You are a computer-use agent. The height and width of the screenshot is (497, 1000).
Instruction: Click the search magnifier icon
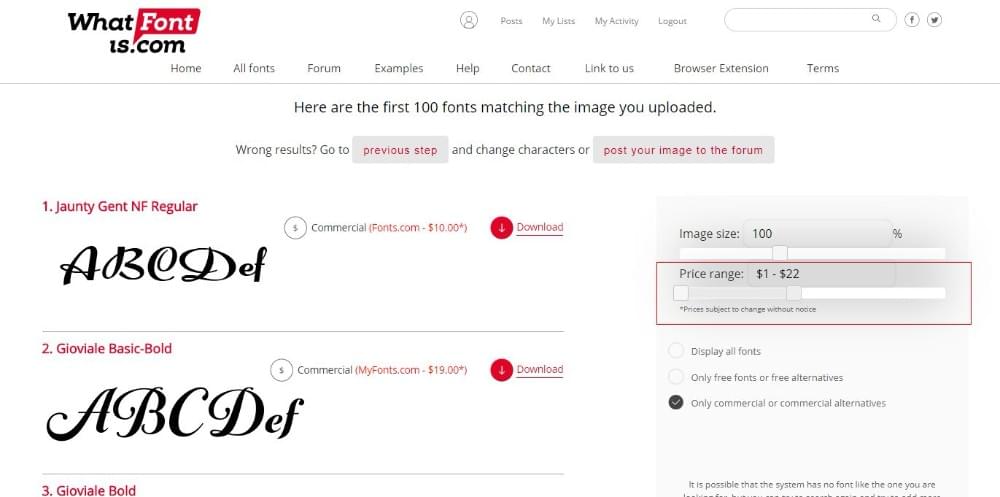point(877,19)
